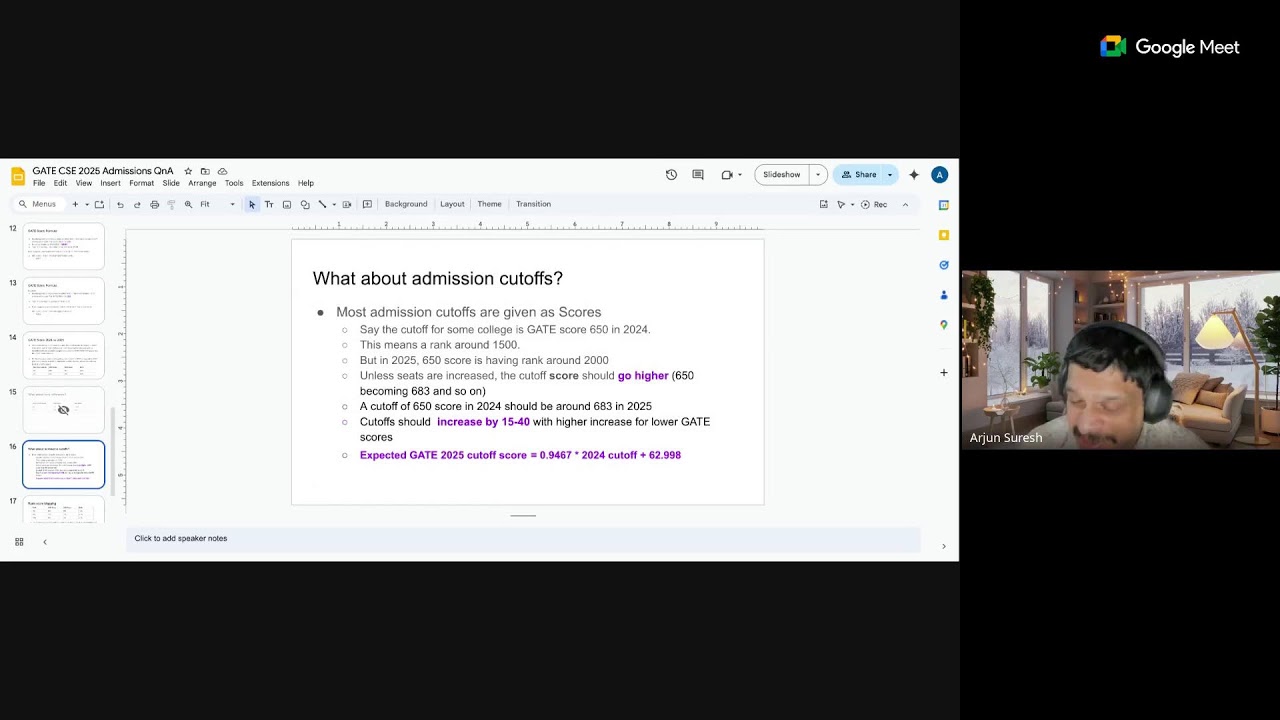Viewport: 1280px width, 720px height.
Task: Print the presentation
Action: 154,204
